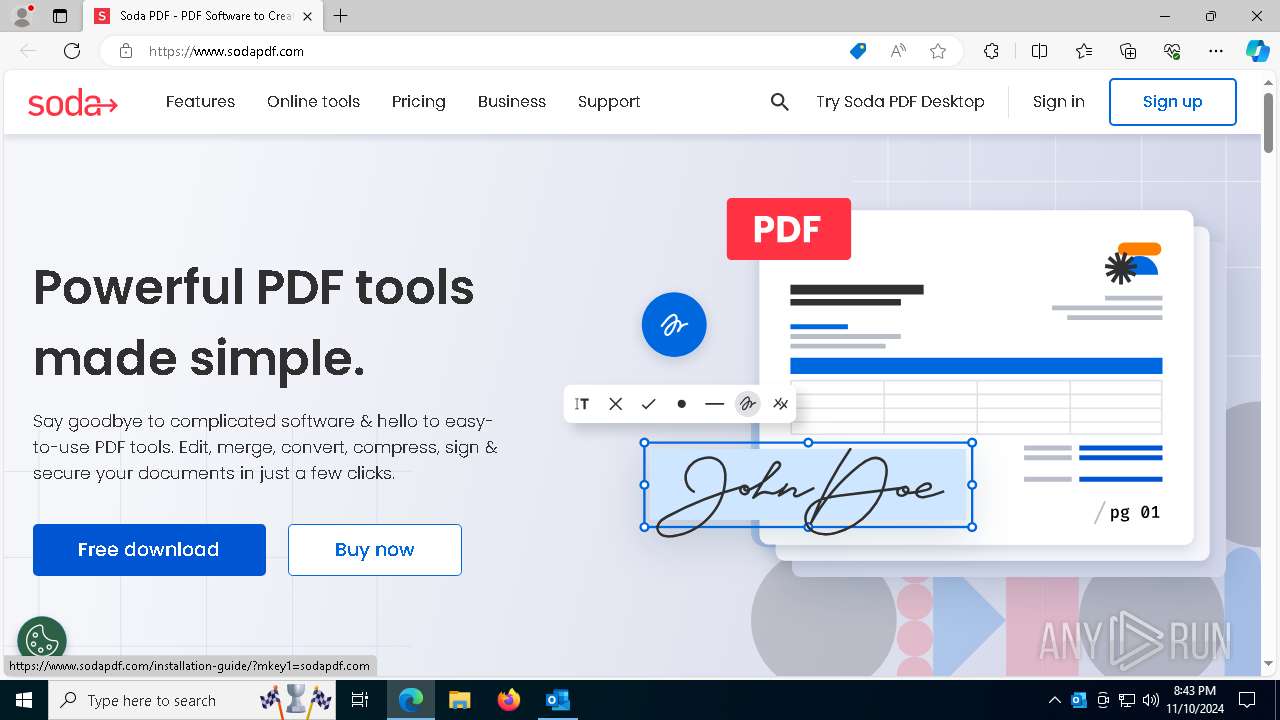The width and height of the screenshot is (1280, 720).
Task: Refresh the page in the browser
Action: click(x=72, y=51)
